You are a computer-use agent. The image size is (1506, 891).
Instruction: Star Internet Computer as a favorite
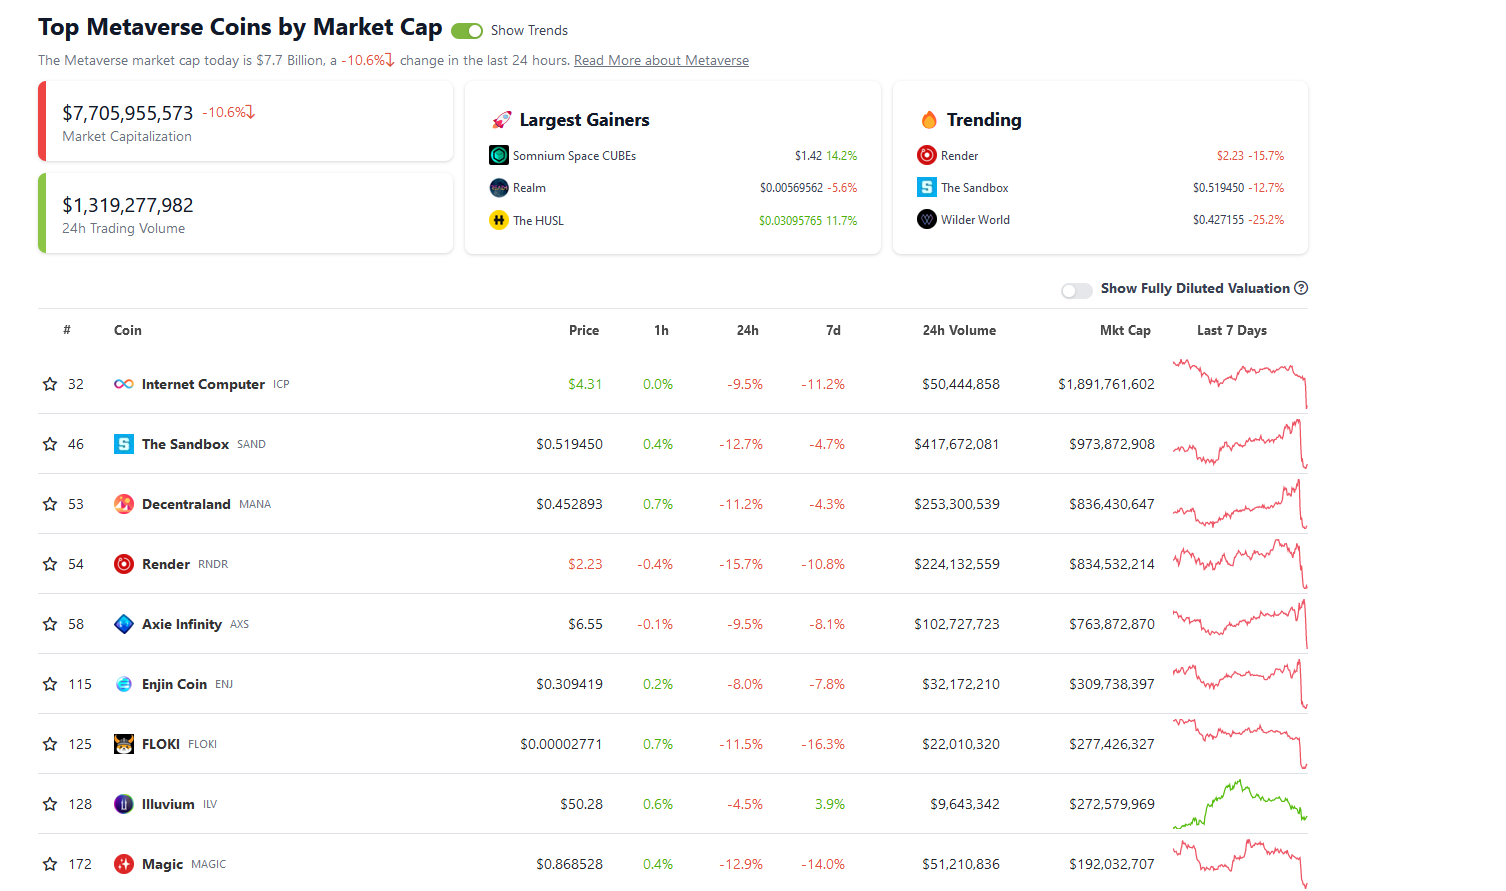click(x=48, y=383)
